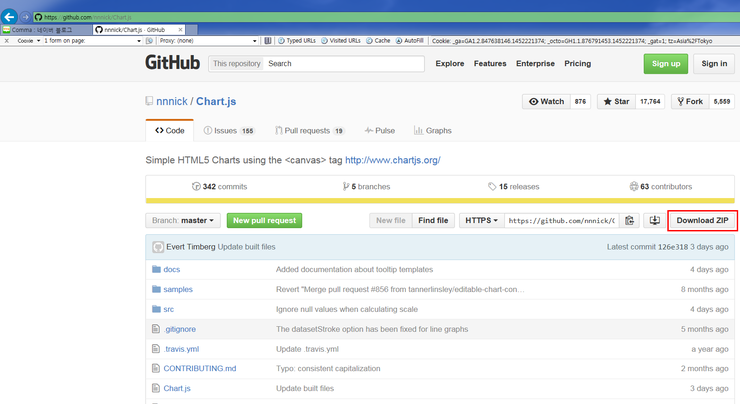
Task: Switch to the Comma browser tab
Action: (46, 30)
